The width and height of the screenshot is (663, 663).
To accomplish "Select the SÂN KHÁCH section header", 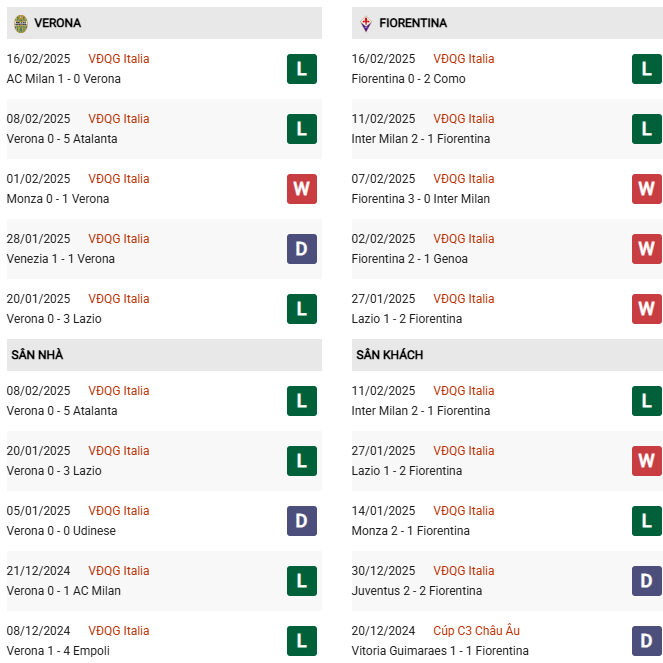I will click(389, 355).
